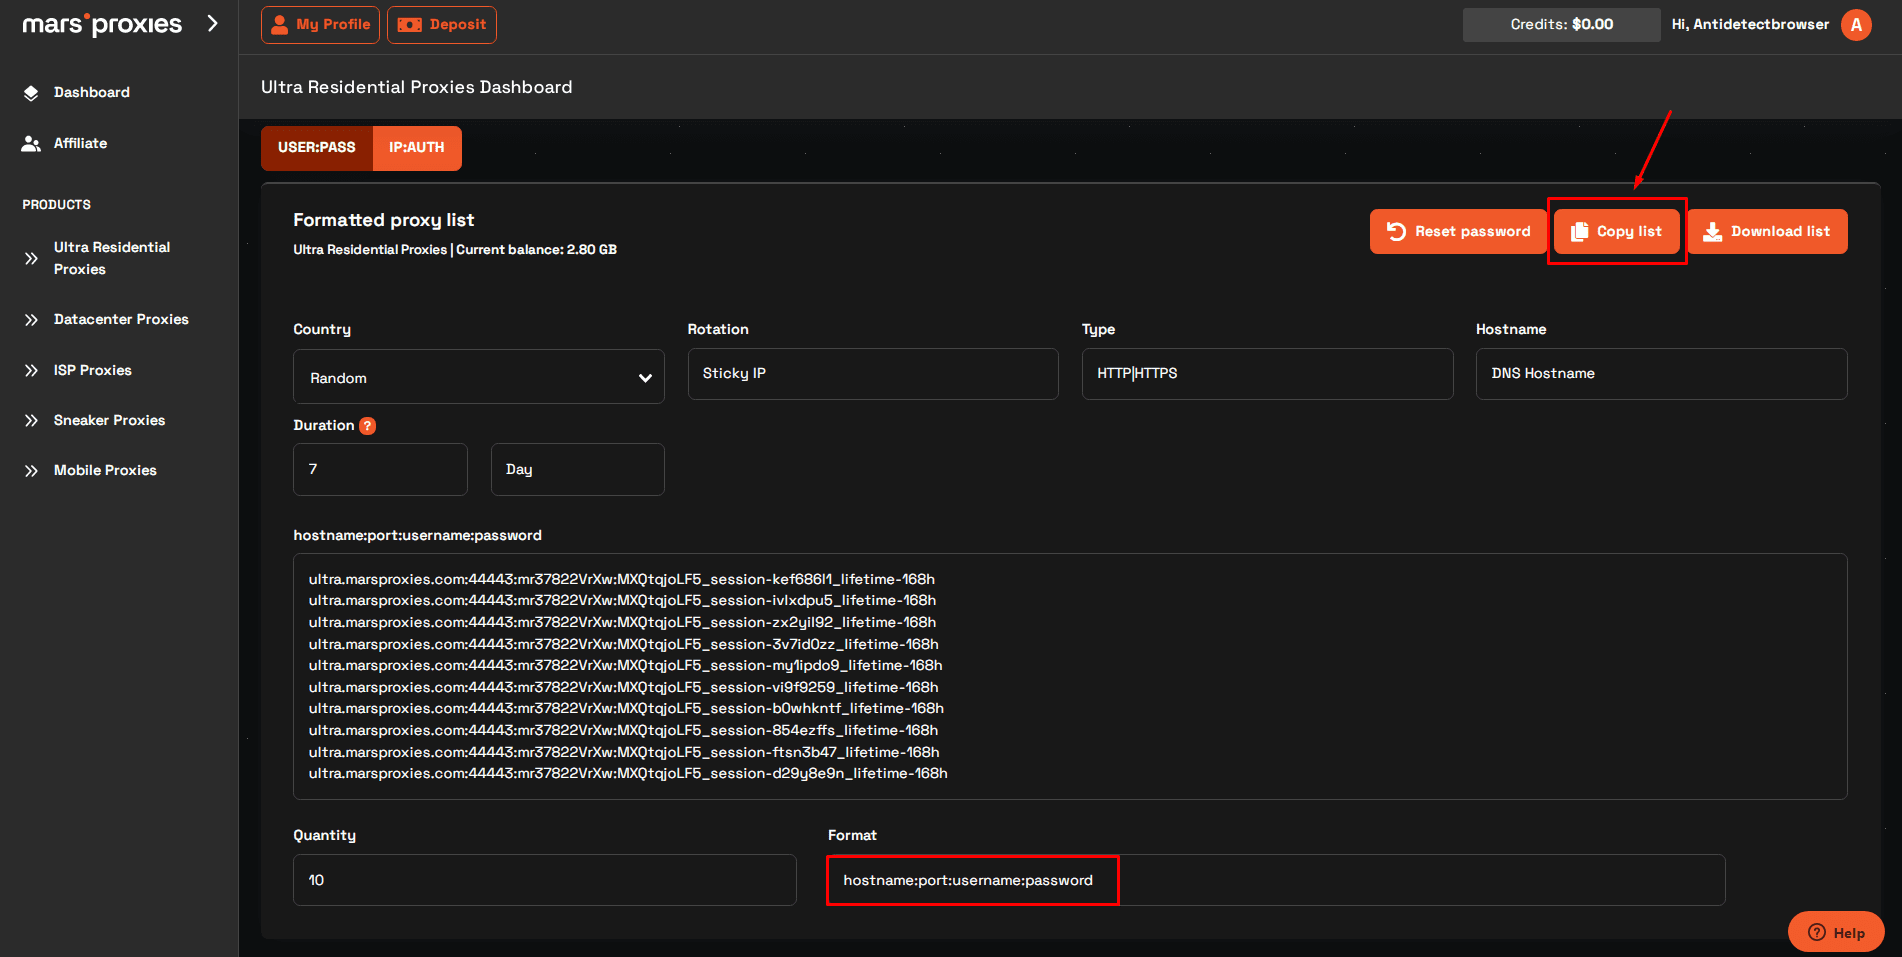Click Download list button

tap(1768, 231)
